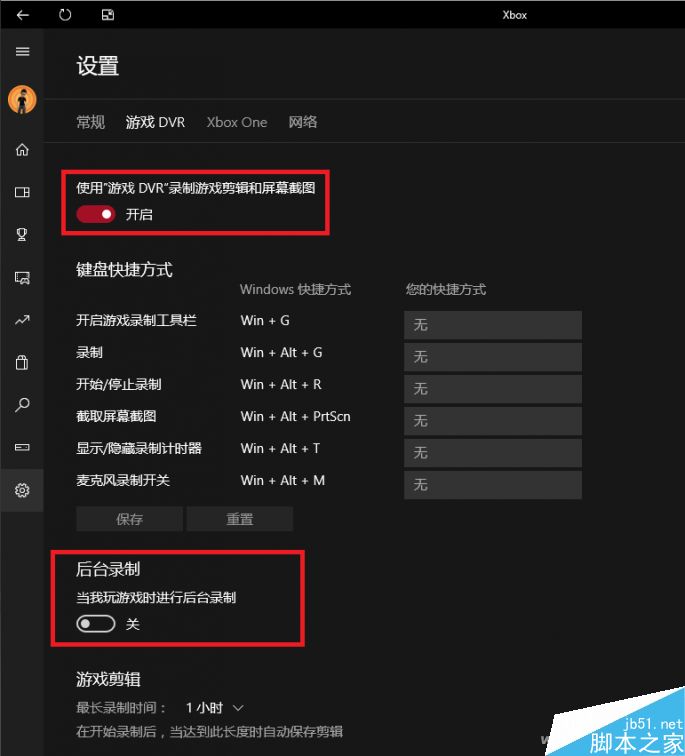Viewport: 685px width, 756px height.
Task: Select the 游戏 DVR tab
Action: click(155, 122)
